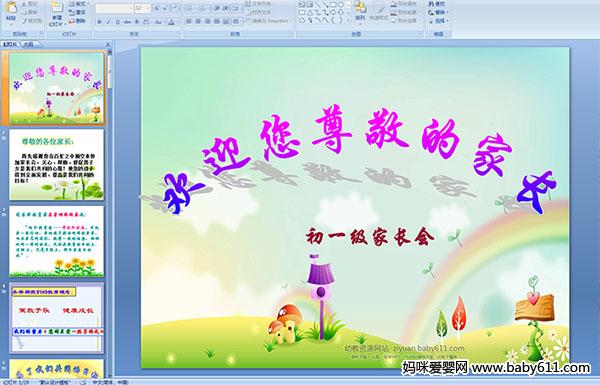Click the Convert to SmartArt button
The width and height of the screenshot is (600, 385).
tap(269, 21)
